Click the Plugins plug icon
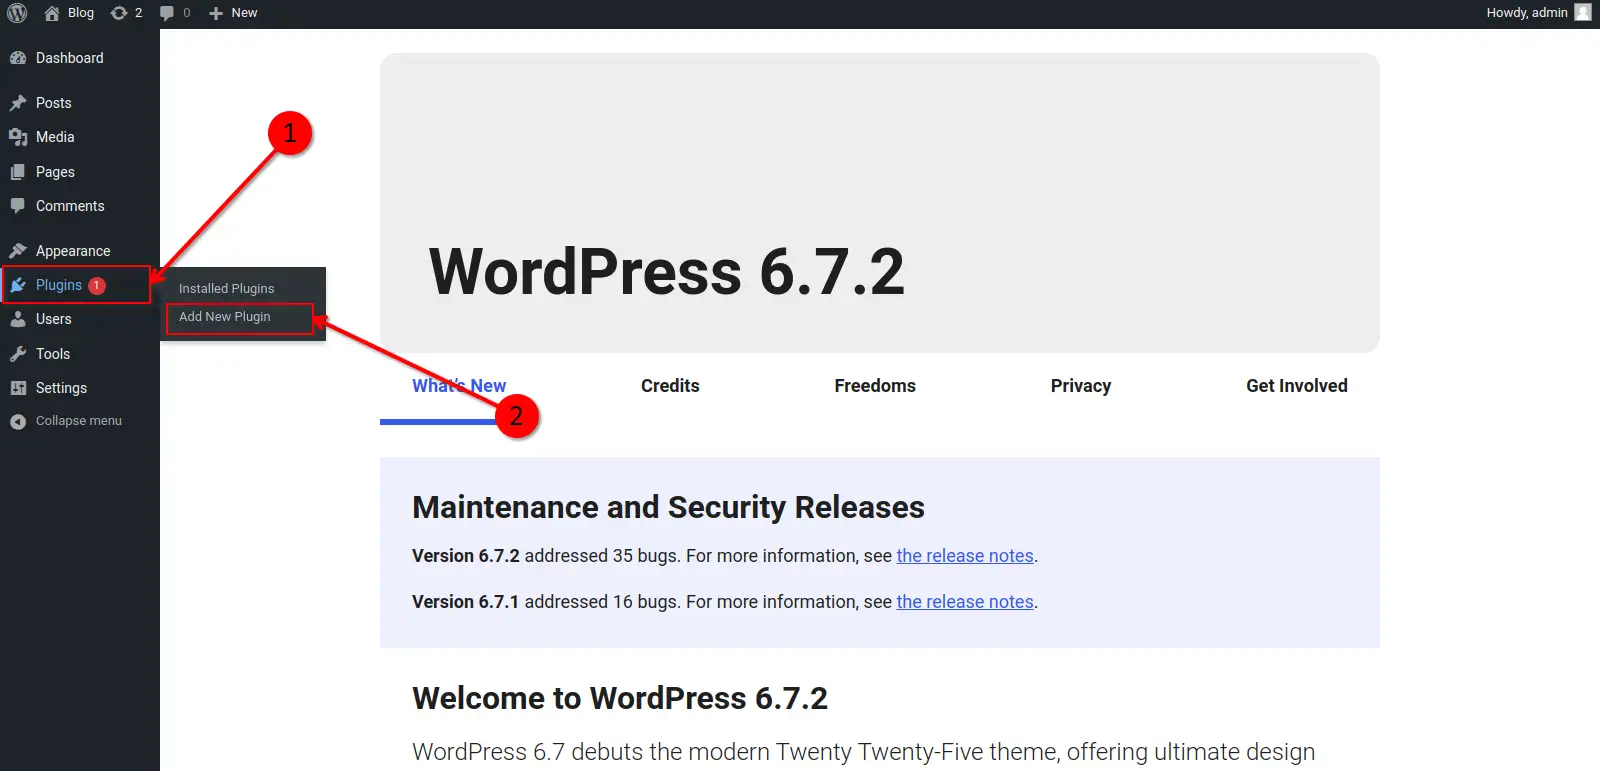 [18, 285]
